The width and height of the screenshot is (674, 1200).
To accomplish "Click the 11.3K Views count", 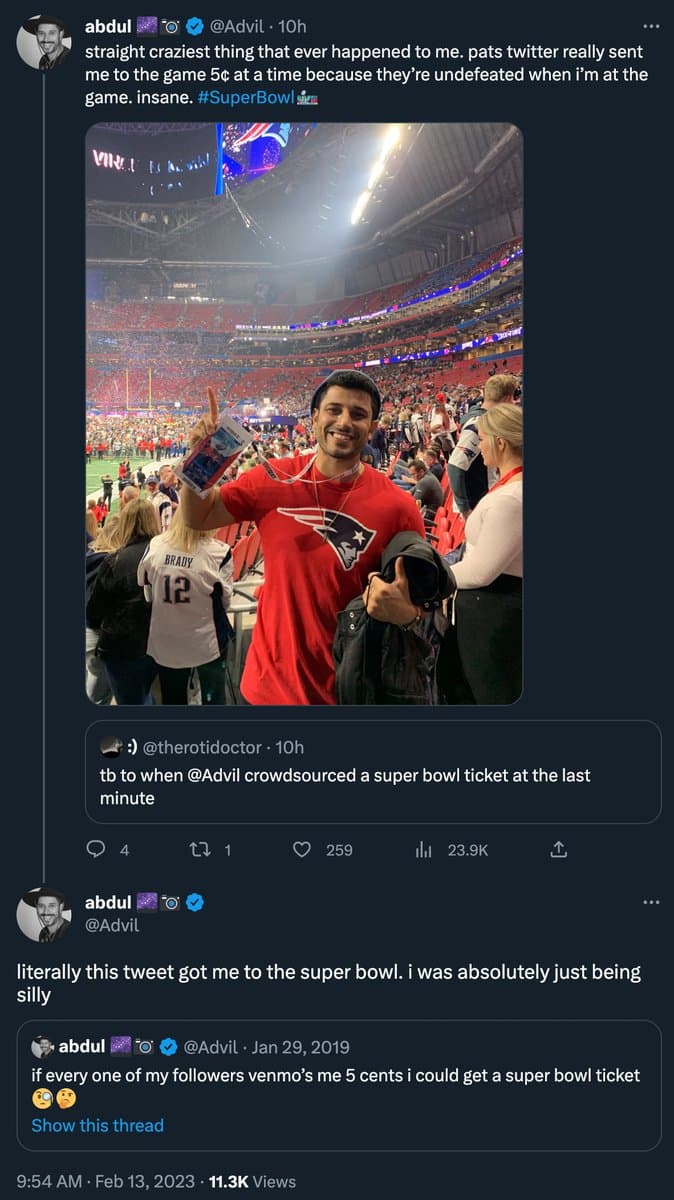I will coord(253,1181).
